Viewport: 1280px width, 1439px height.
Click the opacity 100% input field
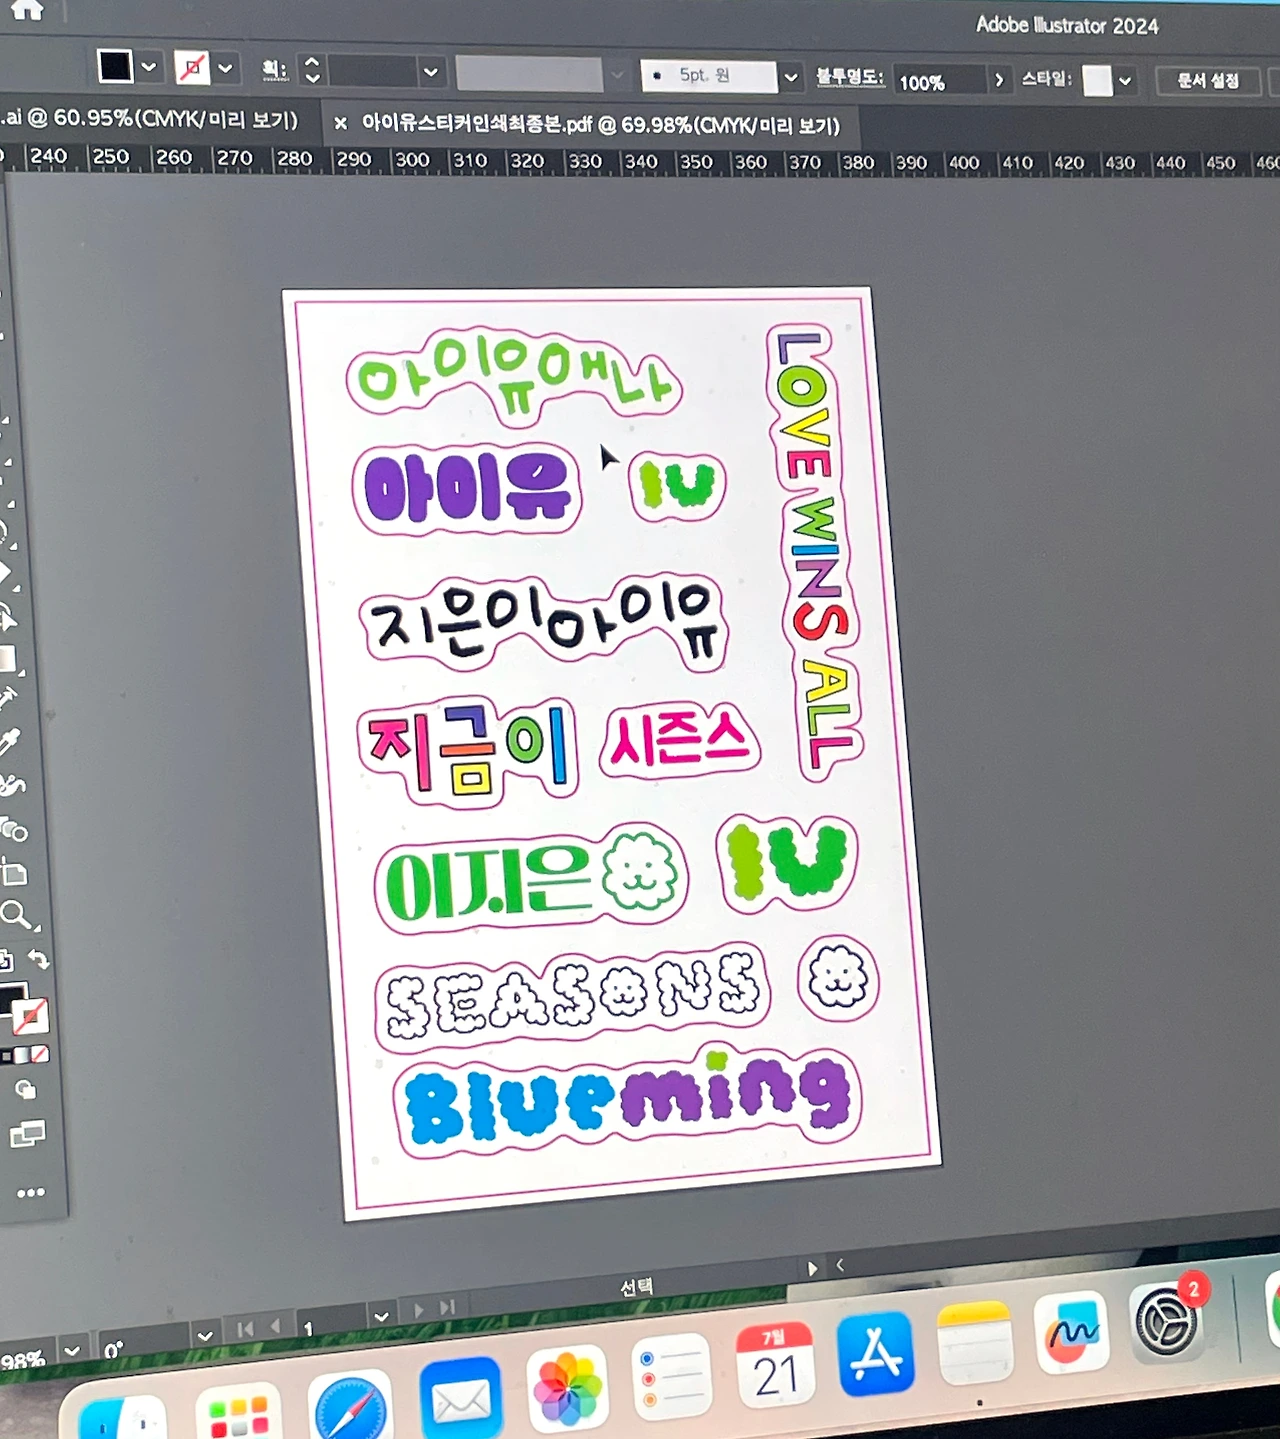tap(938, 81)
